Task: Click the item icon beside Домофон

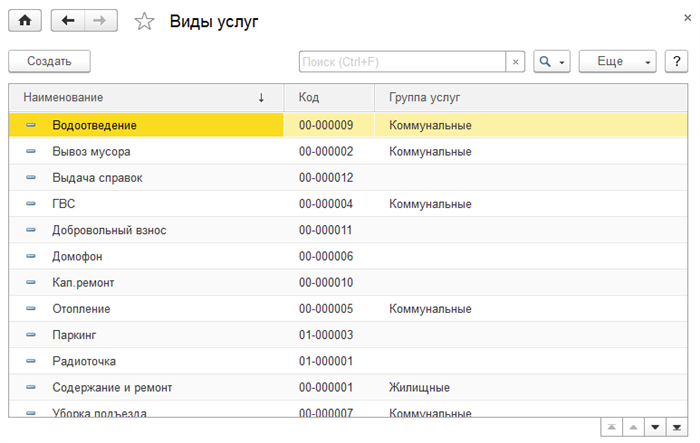Action: coord(31,256)
